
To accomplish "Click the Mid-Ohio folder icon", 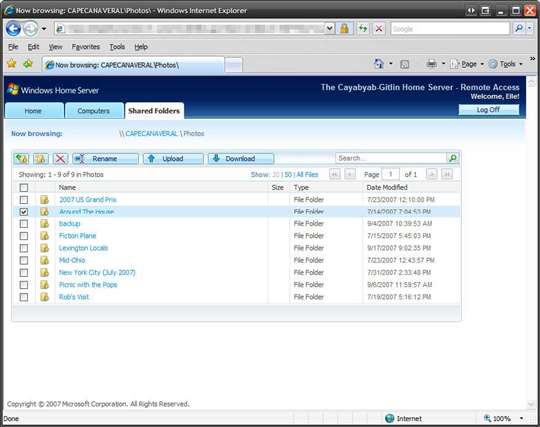I will click(44, 260).
